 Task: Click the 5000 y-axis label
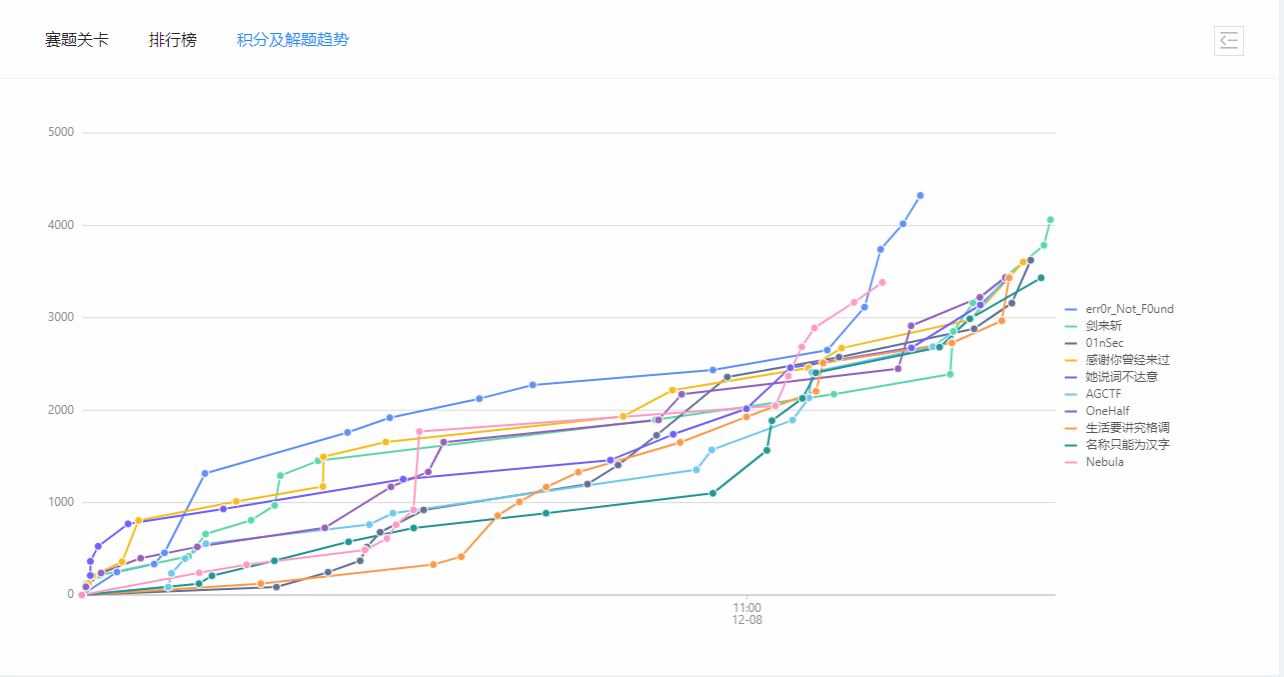[62, 132]
